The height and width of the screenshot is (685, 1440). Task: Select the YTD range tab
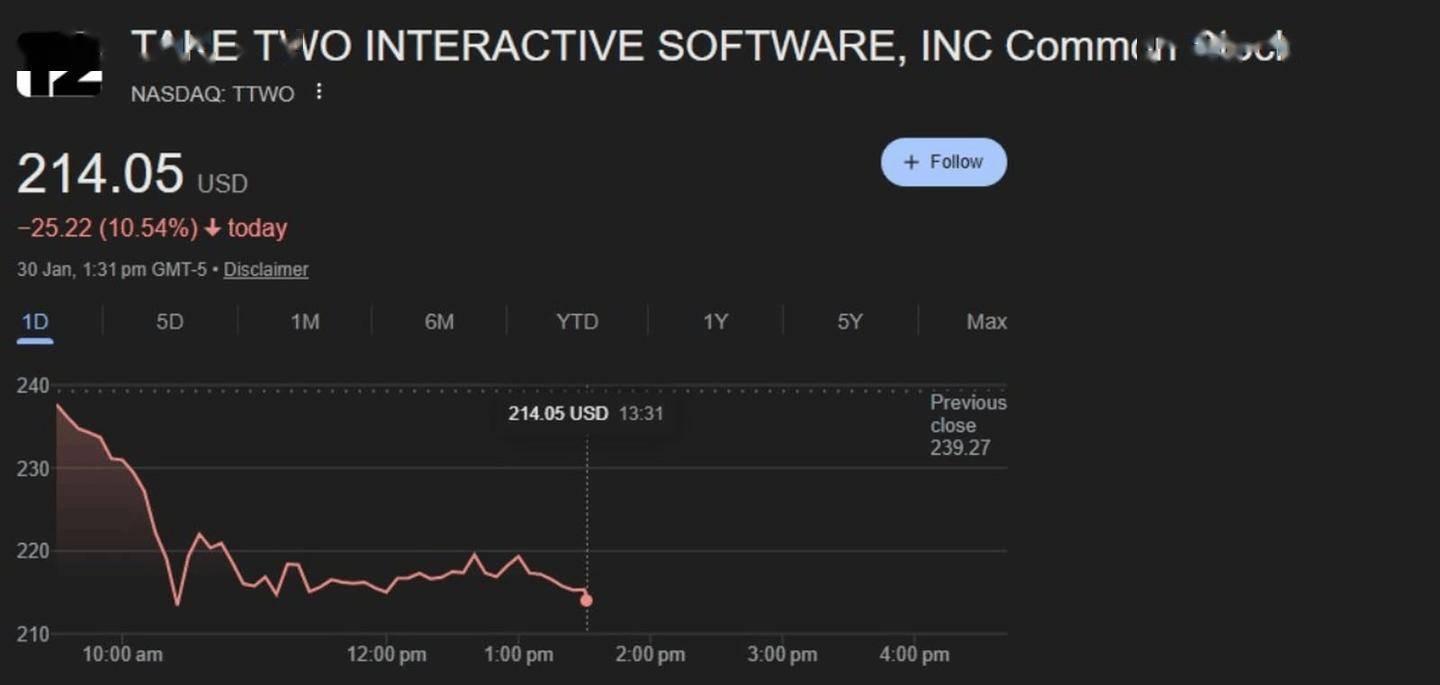point(577,322)
